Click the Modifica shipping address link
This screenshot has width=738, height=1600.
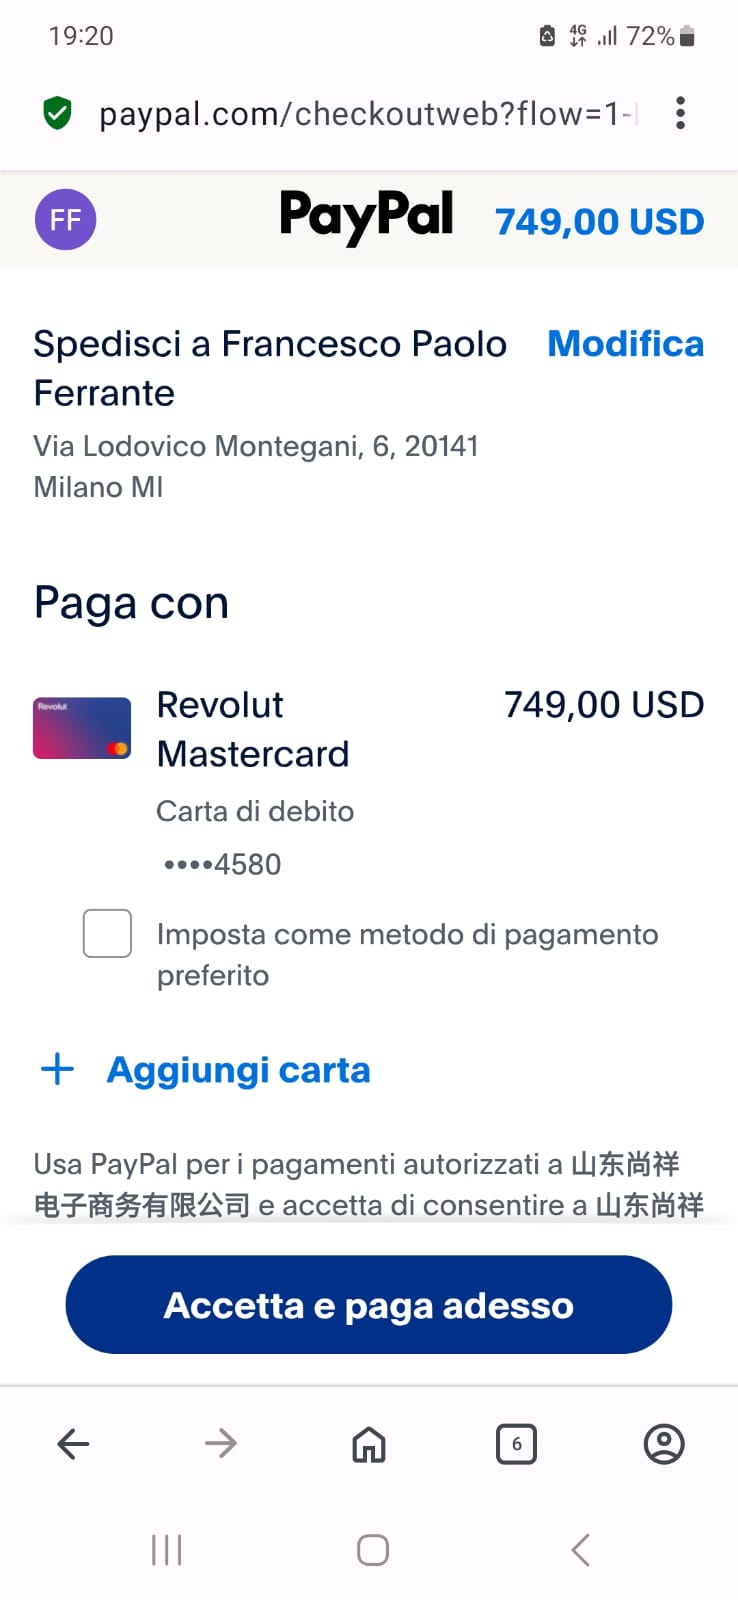(x=626, y=344)
